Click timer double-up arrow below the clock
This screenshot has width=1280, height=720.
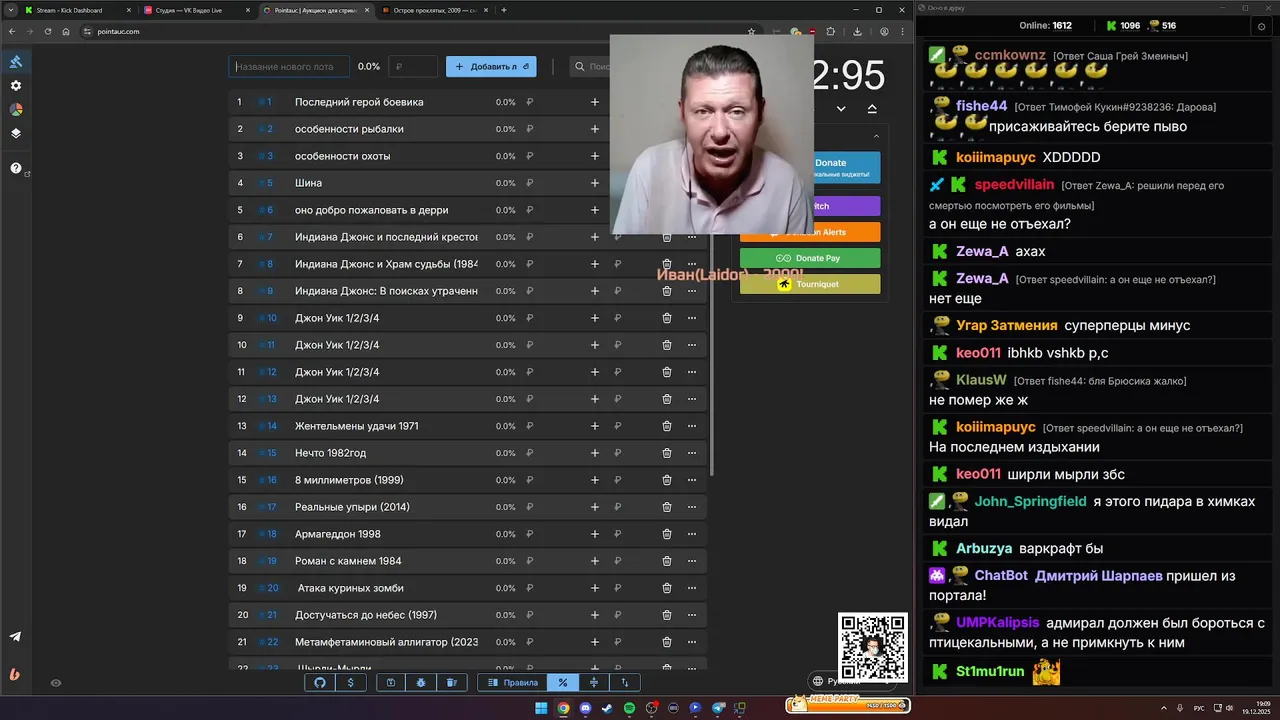[x=872, y=108]
